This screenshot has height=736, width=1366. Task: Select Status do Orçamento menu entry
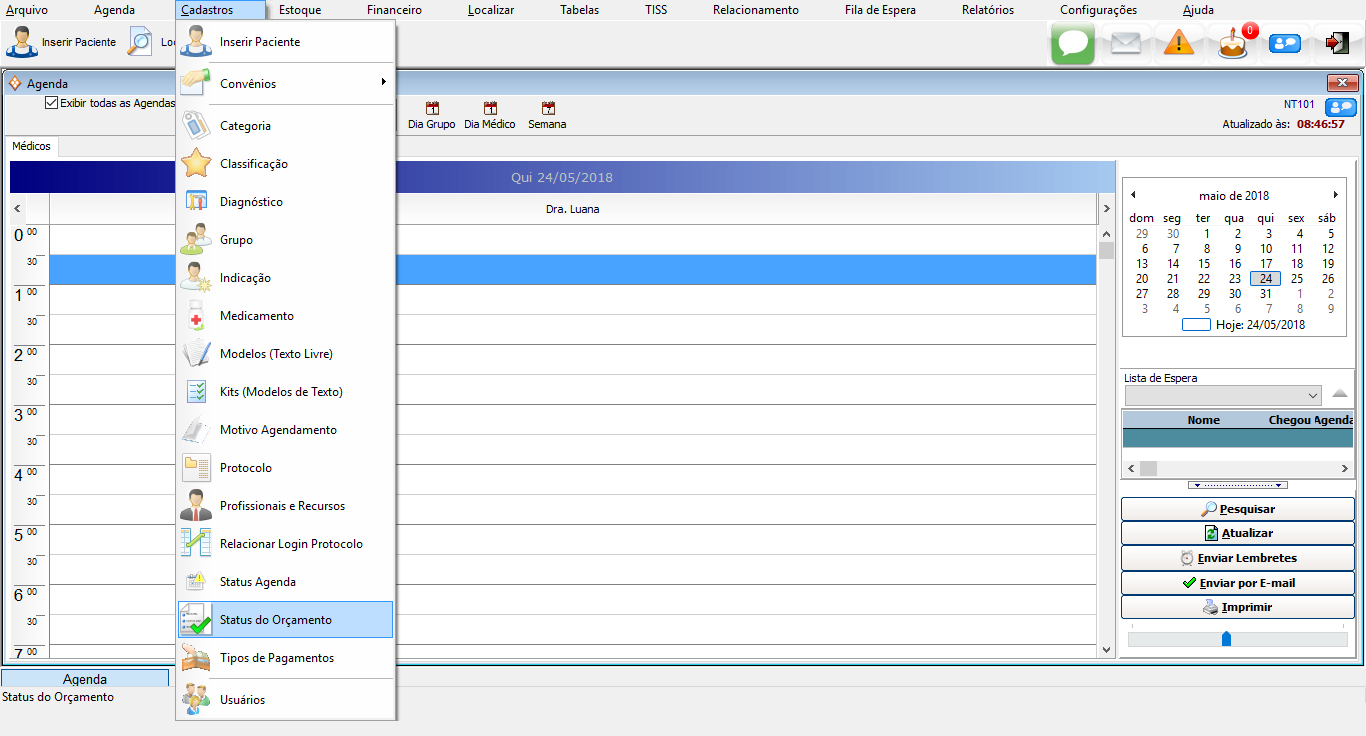285,620
